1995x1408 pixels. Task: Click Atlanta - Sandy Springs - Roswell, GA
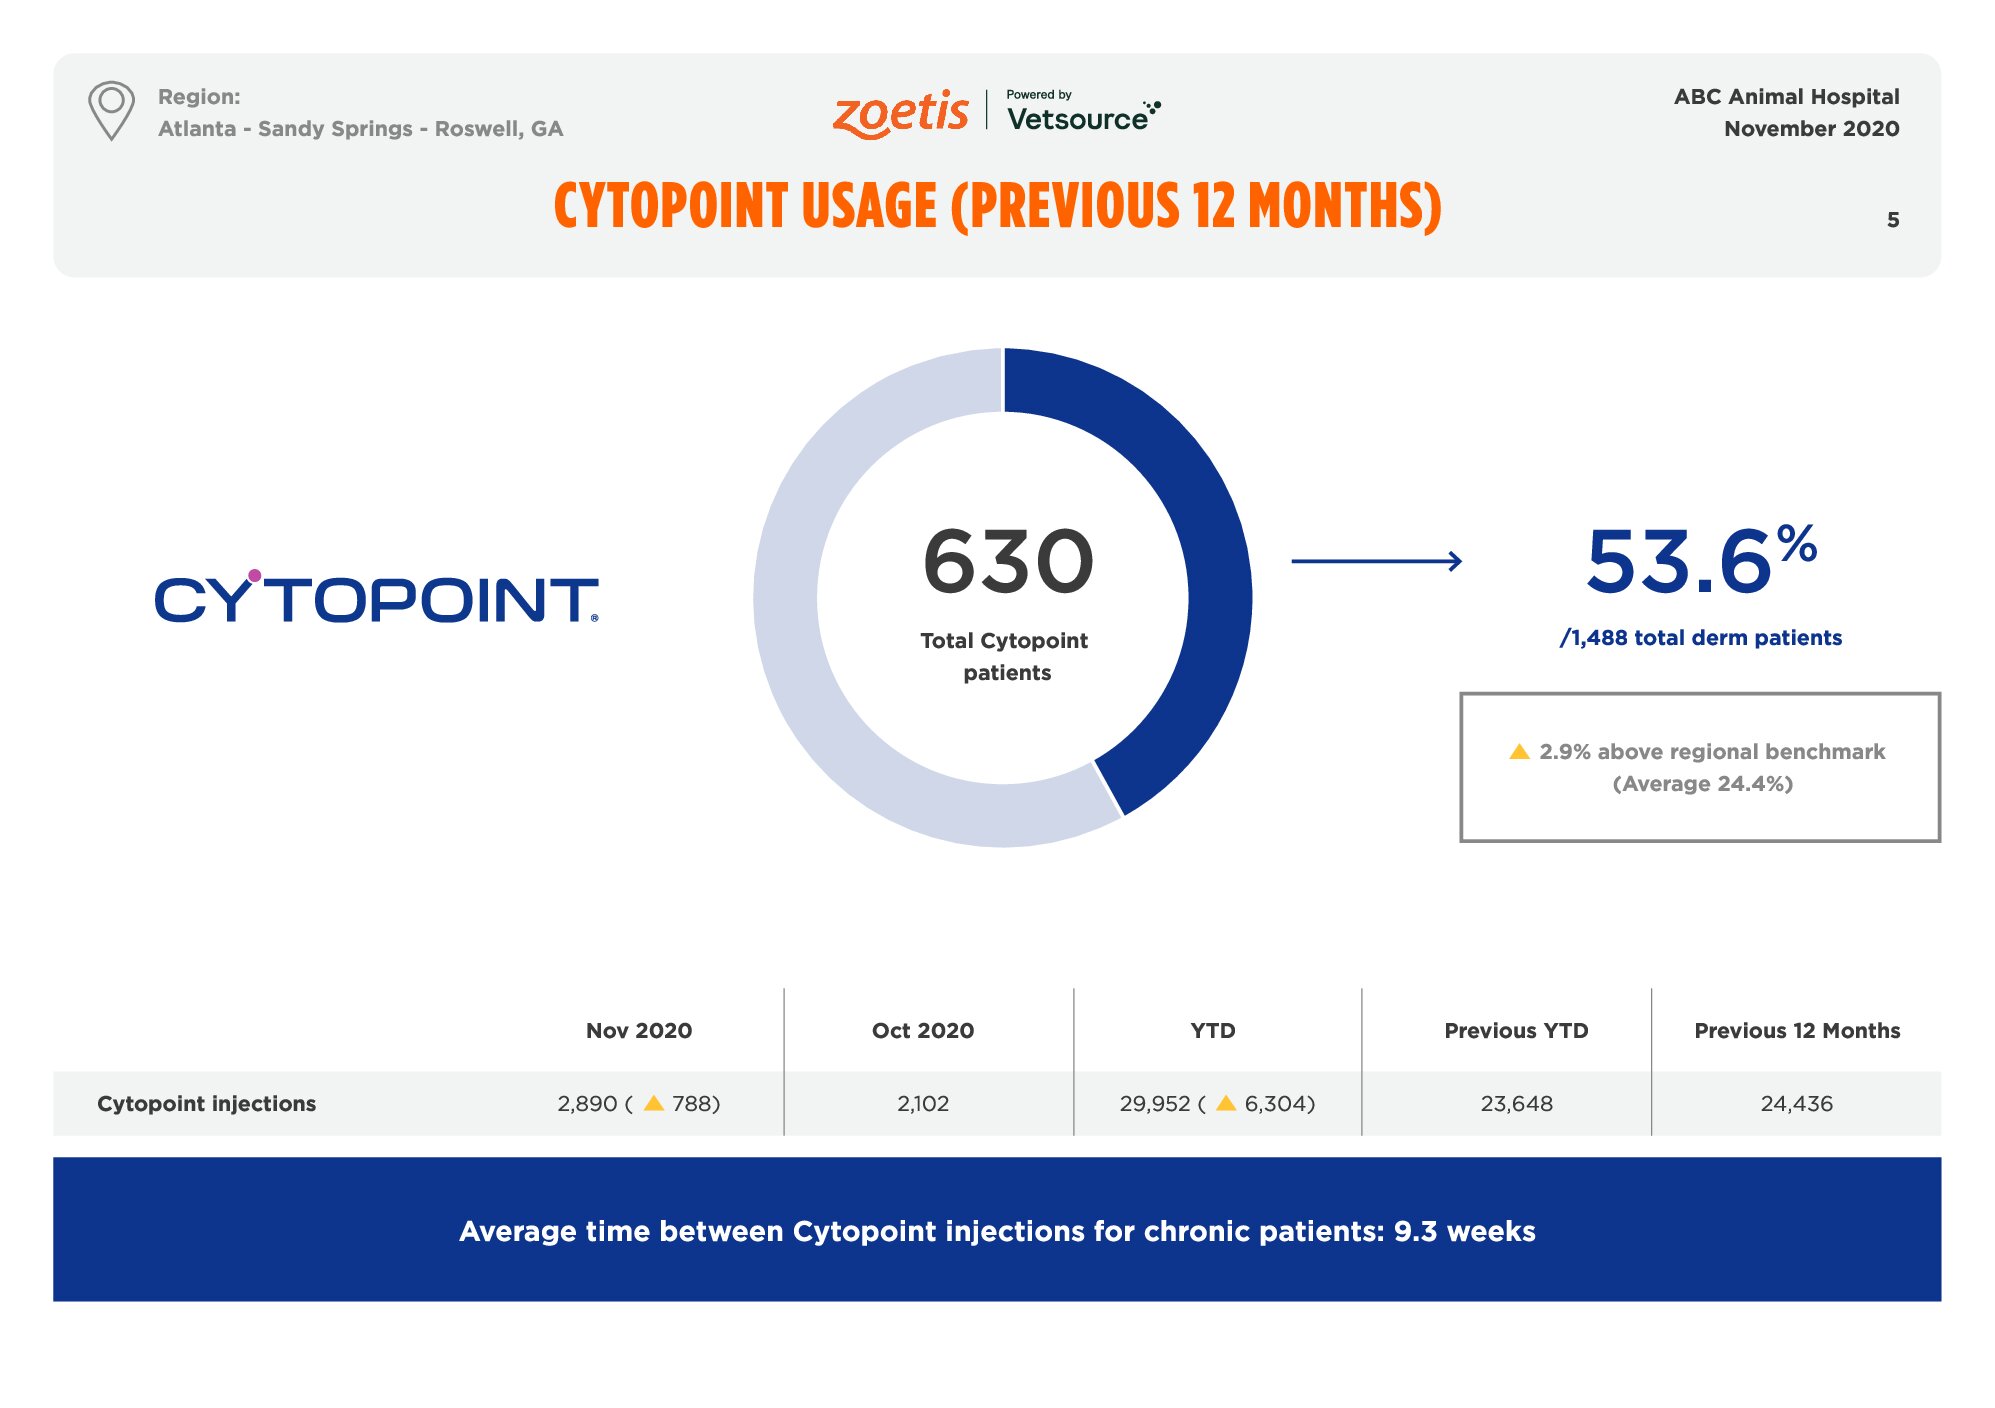pyautogui.click(x=360, y=129)
